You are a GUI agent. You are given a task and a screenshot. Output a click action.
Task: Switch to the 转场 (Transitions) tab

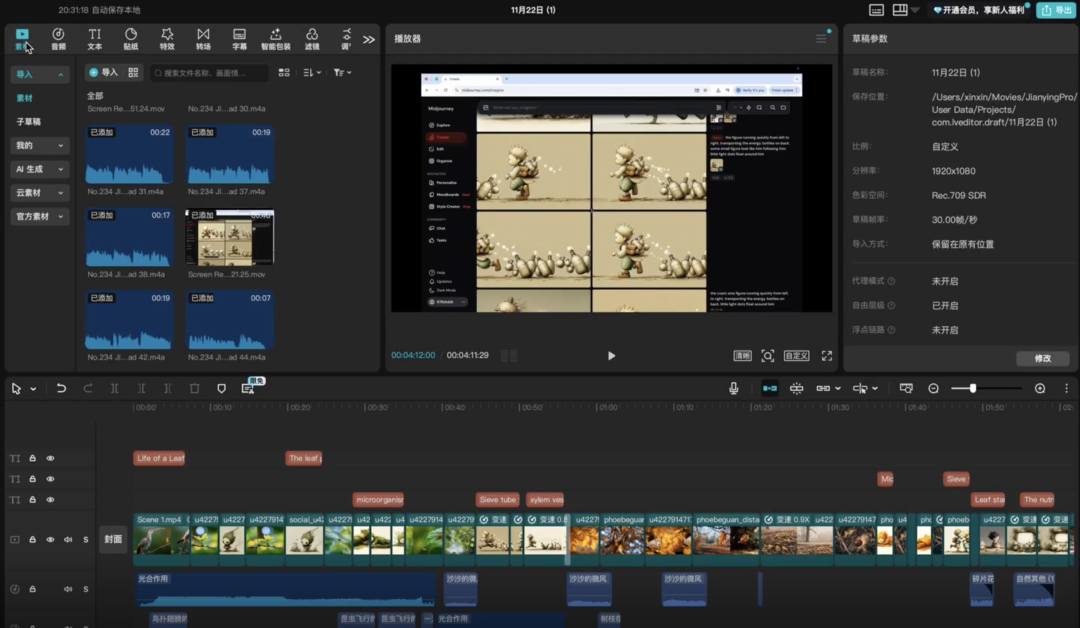[x=203, y=39]
